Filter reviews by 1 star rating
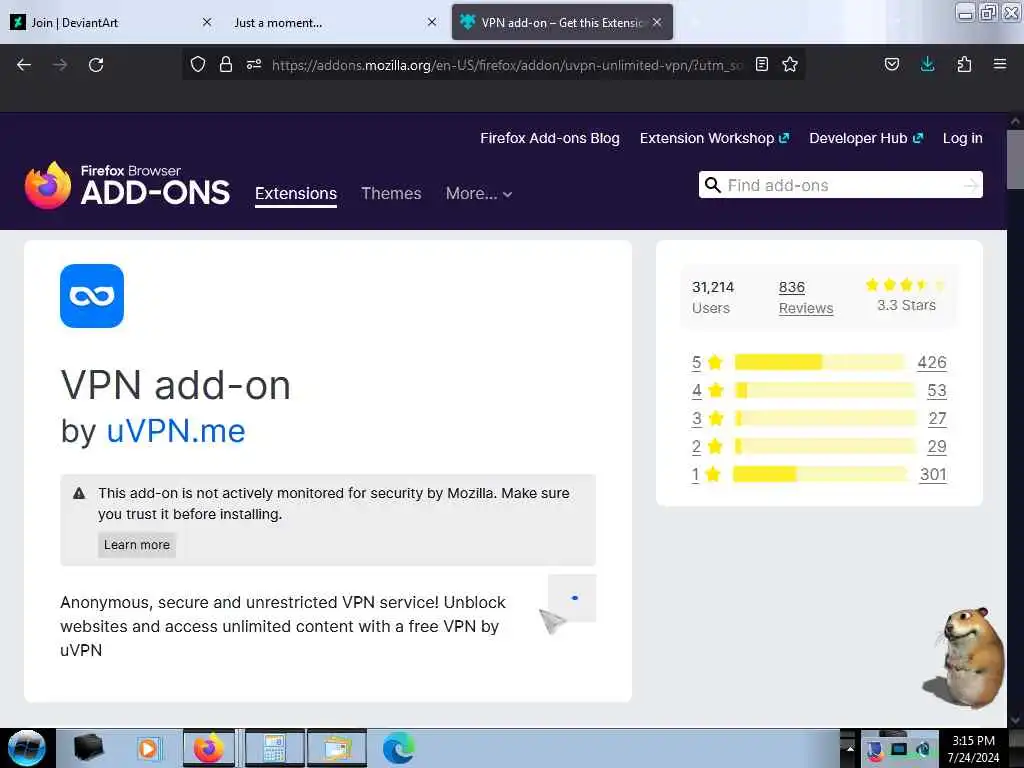Image resolution: width=1024 pixels, height=768 pixels. point(705,474)
